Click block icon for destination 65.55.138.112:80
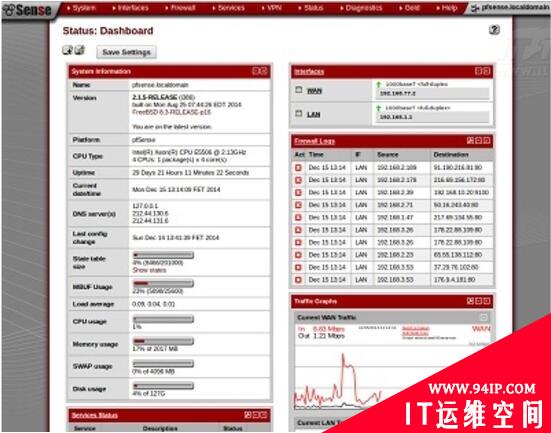551x433 pixels. pos(298,255)
